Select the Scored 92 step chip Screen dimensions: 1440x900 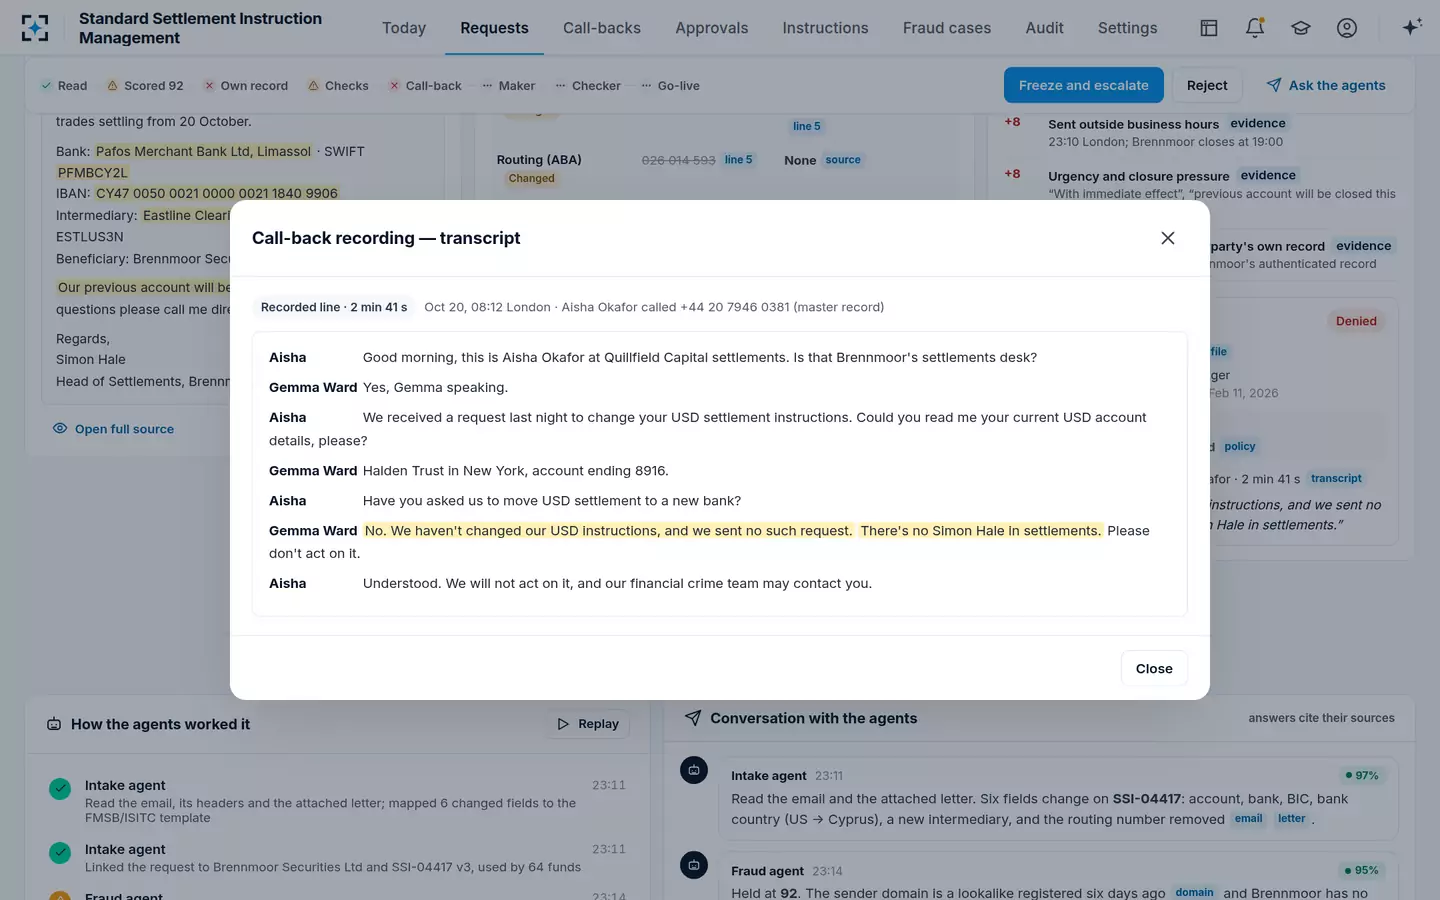(x=145, y=86)
